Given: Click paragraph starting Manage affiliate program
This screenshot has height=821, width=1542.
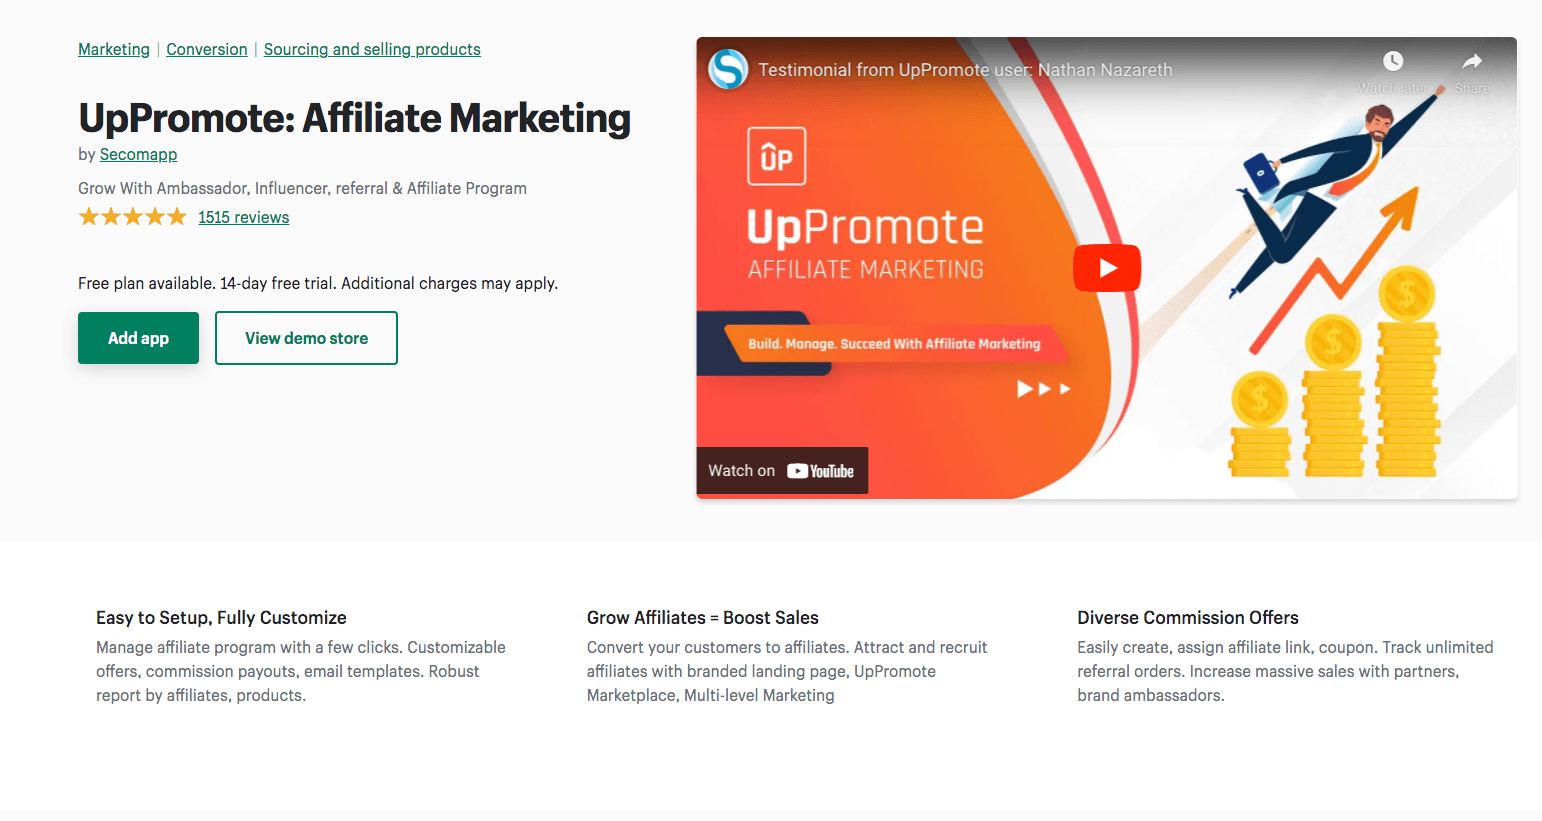Looking at the screenshot, I should click(301, 671).
